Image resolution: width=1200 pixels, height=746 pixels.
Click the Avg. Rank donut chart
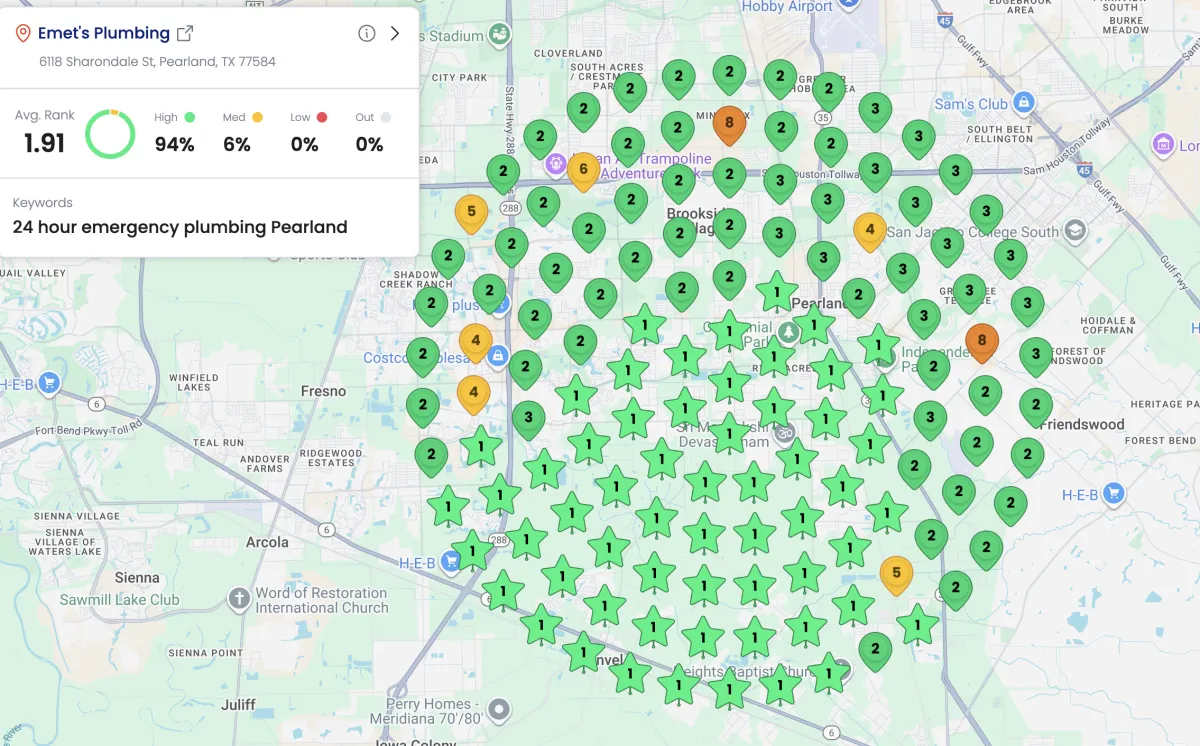click(x=110, y=134)
